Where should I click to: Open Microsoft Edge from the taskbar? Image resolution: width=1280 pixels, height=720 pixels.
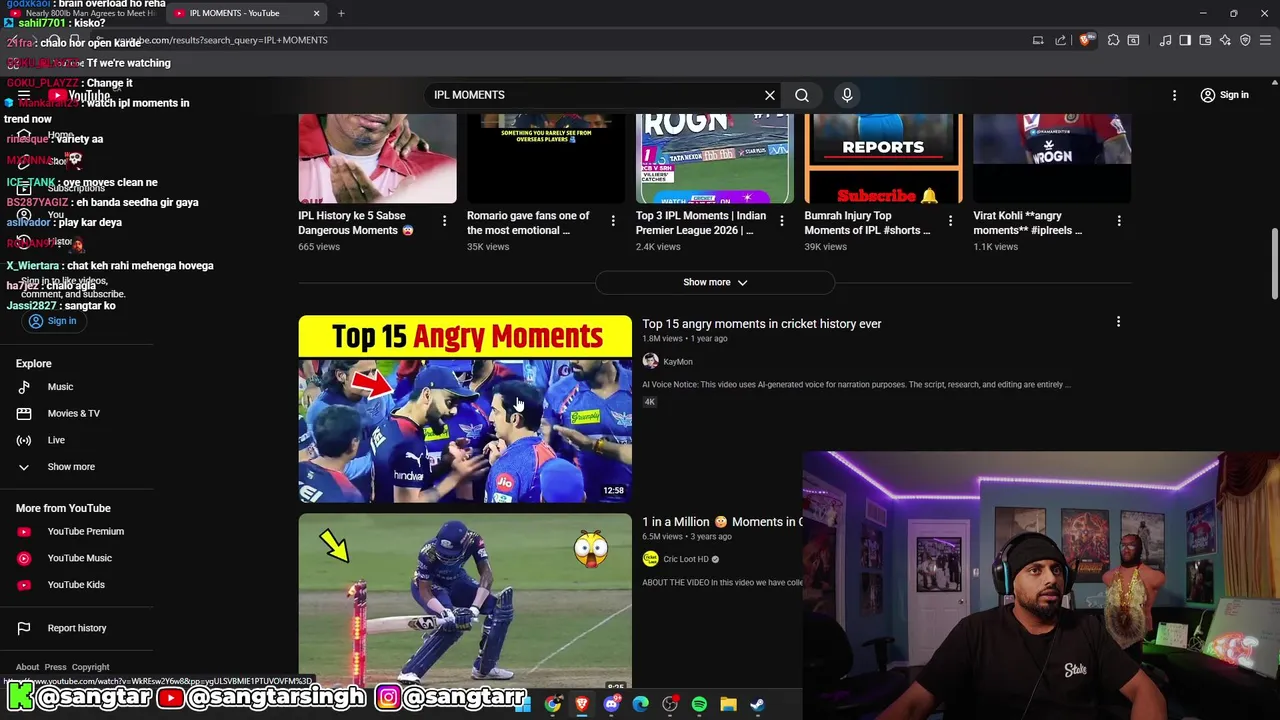[640, 704]
